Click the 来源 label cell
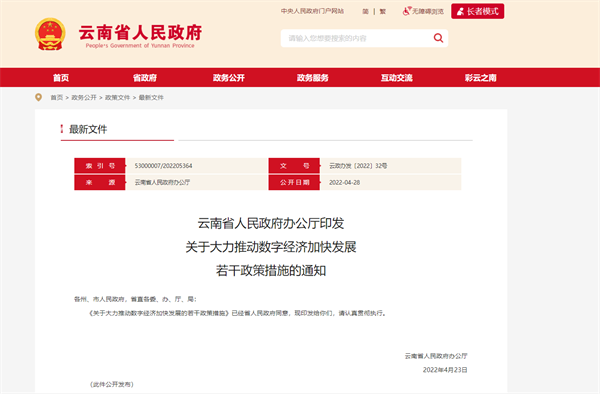Screen dimensions: 600x394 100,182
